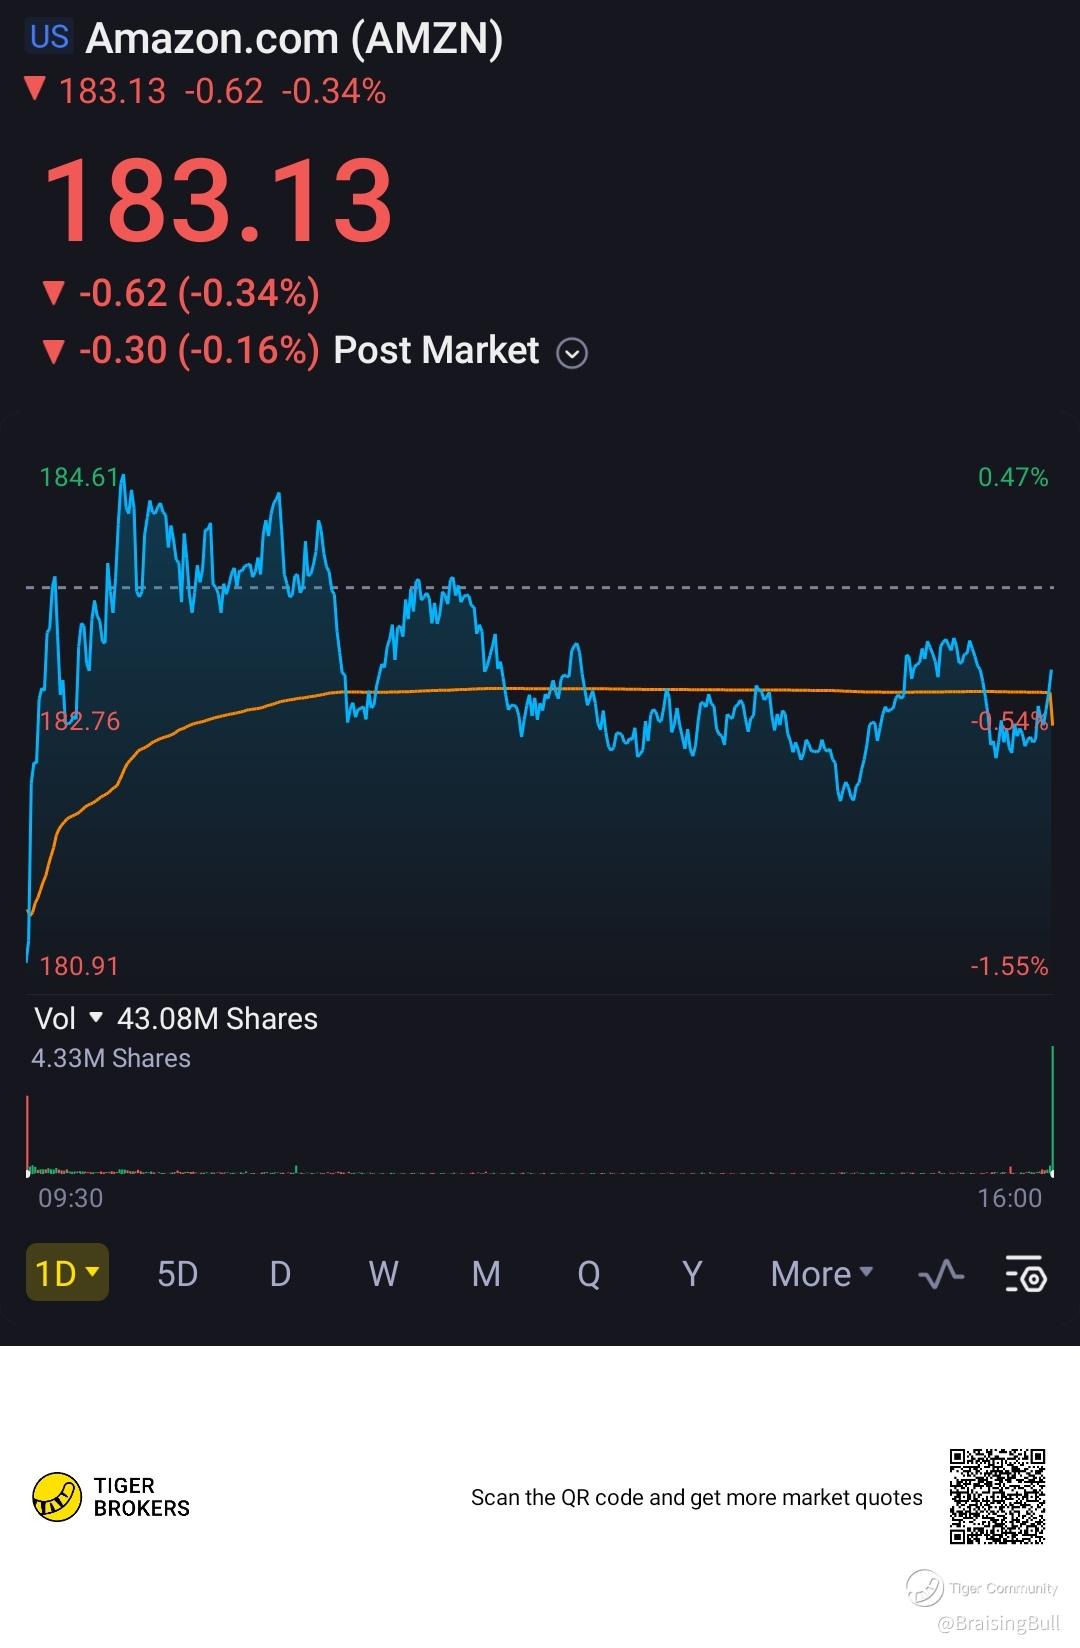This screenshot has width=1080, height=1648.
Task: Select the Y yearly chart tab
Action: coord(691,1274)
